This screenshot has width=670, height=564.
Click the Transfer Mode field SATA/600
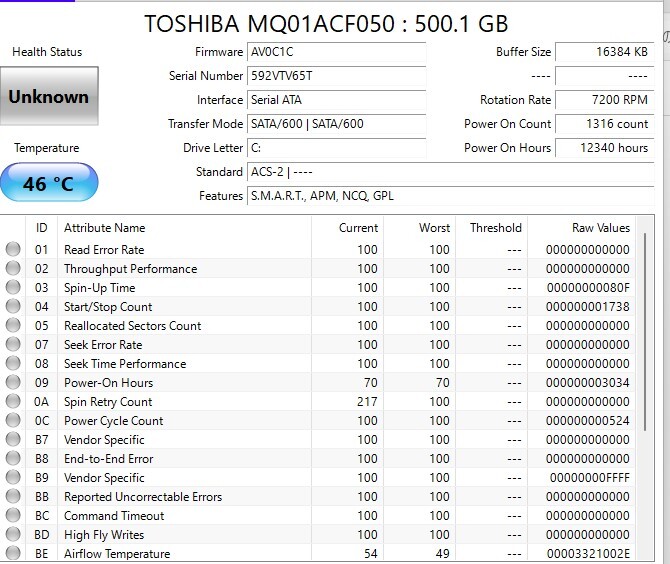[337, 123]
